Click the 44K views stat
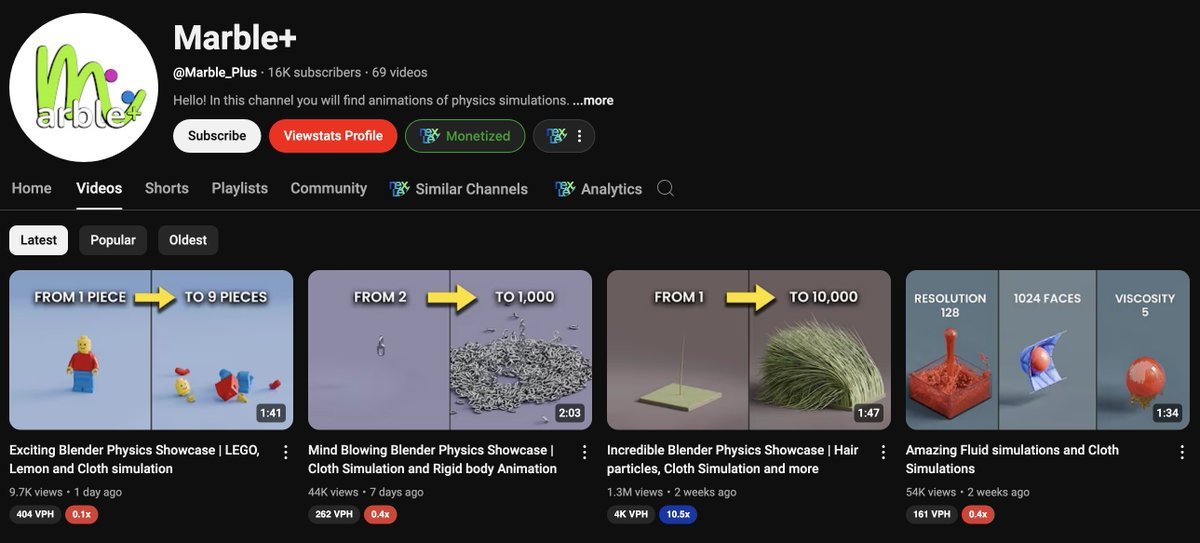This screenshot has height=543, width=1200. [x=333, y=492]
